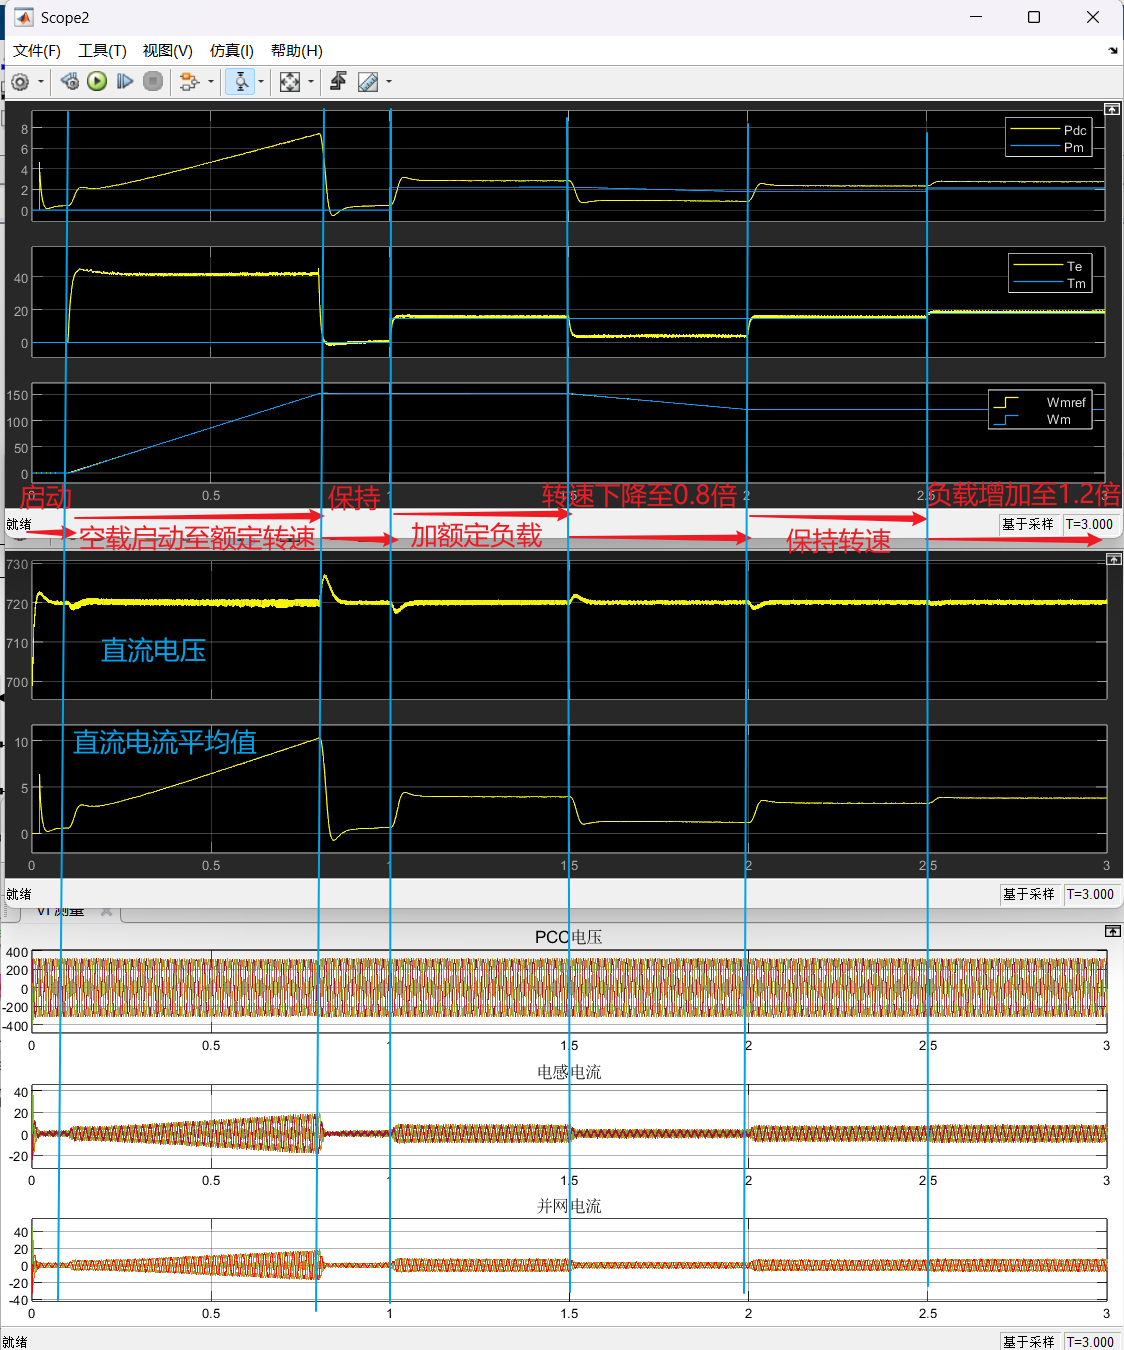The image size is (1124, 1350).
Task: Open the 仿真(I) menu
Action: pyautogui.click(x=231, y=51)
